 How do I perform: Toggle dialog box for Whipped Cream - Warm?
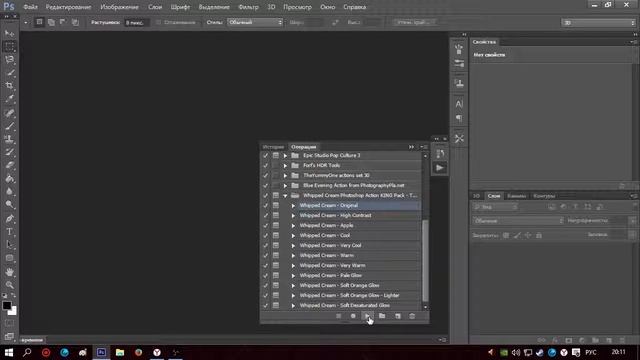(x=276, y=256)
